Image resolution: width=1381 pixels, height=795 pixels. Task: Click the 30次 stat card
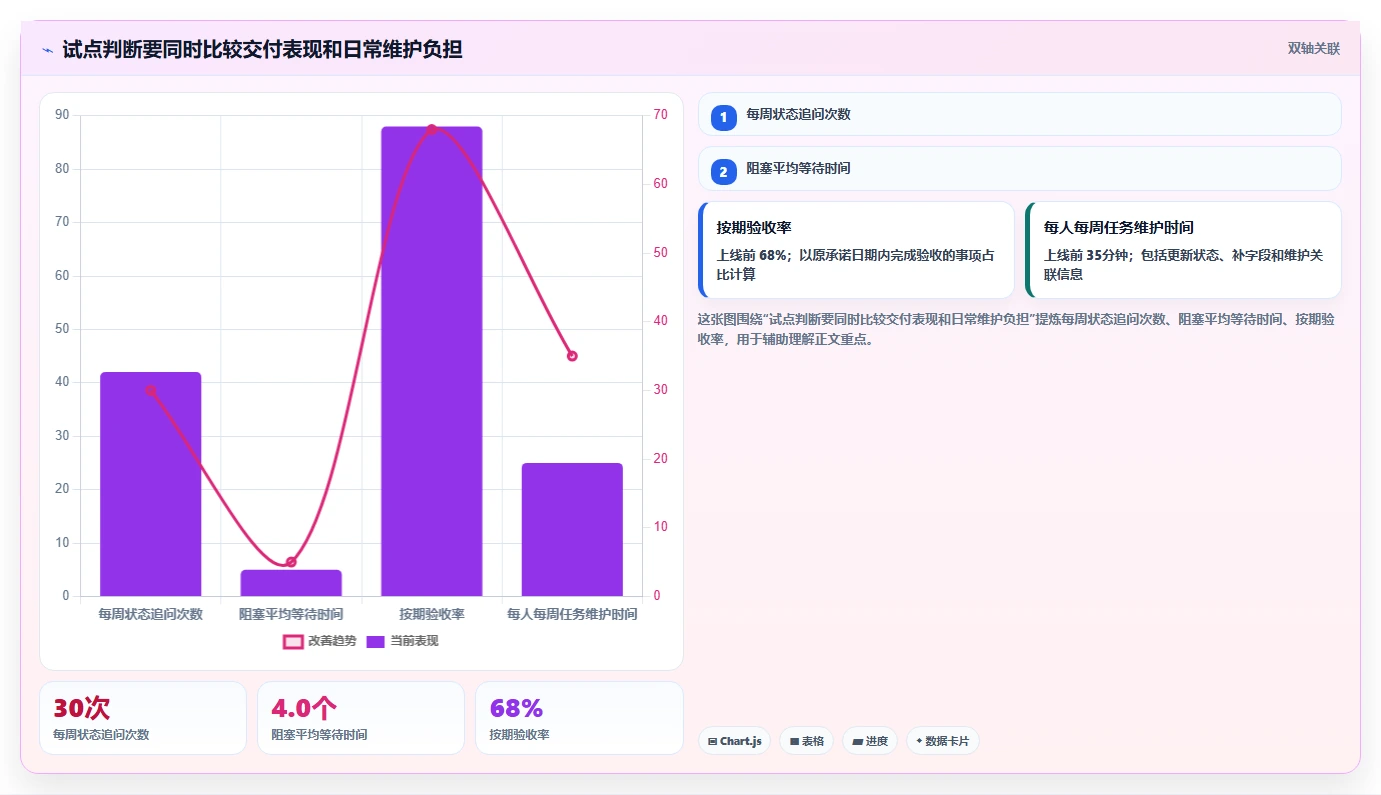143,718
